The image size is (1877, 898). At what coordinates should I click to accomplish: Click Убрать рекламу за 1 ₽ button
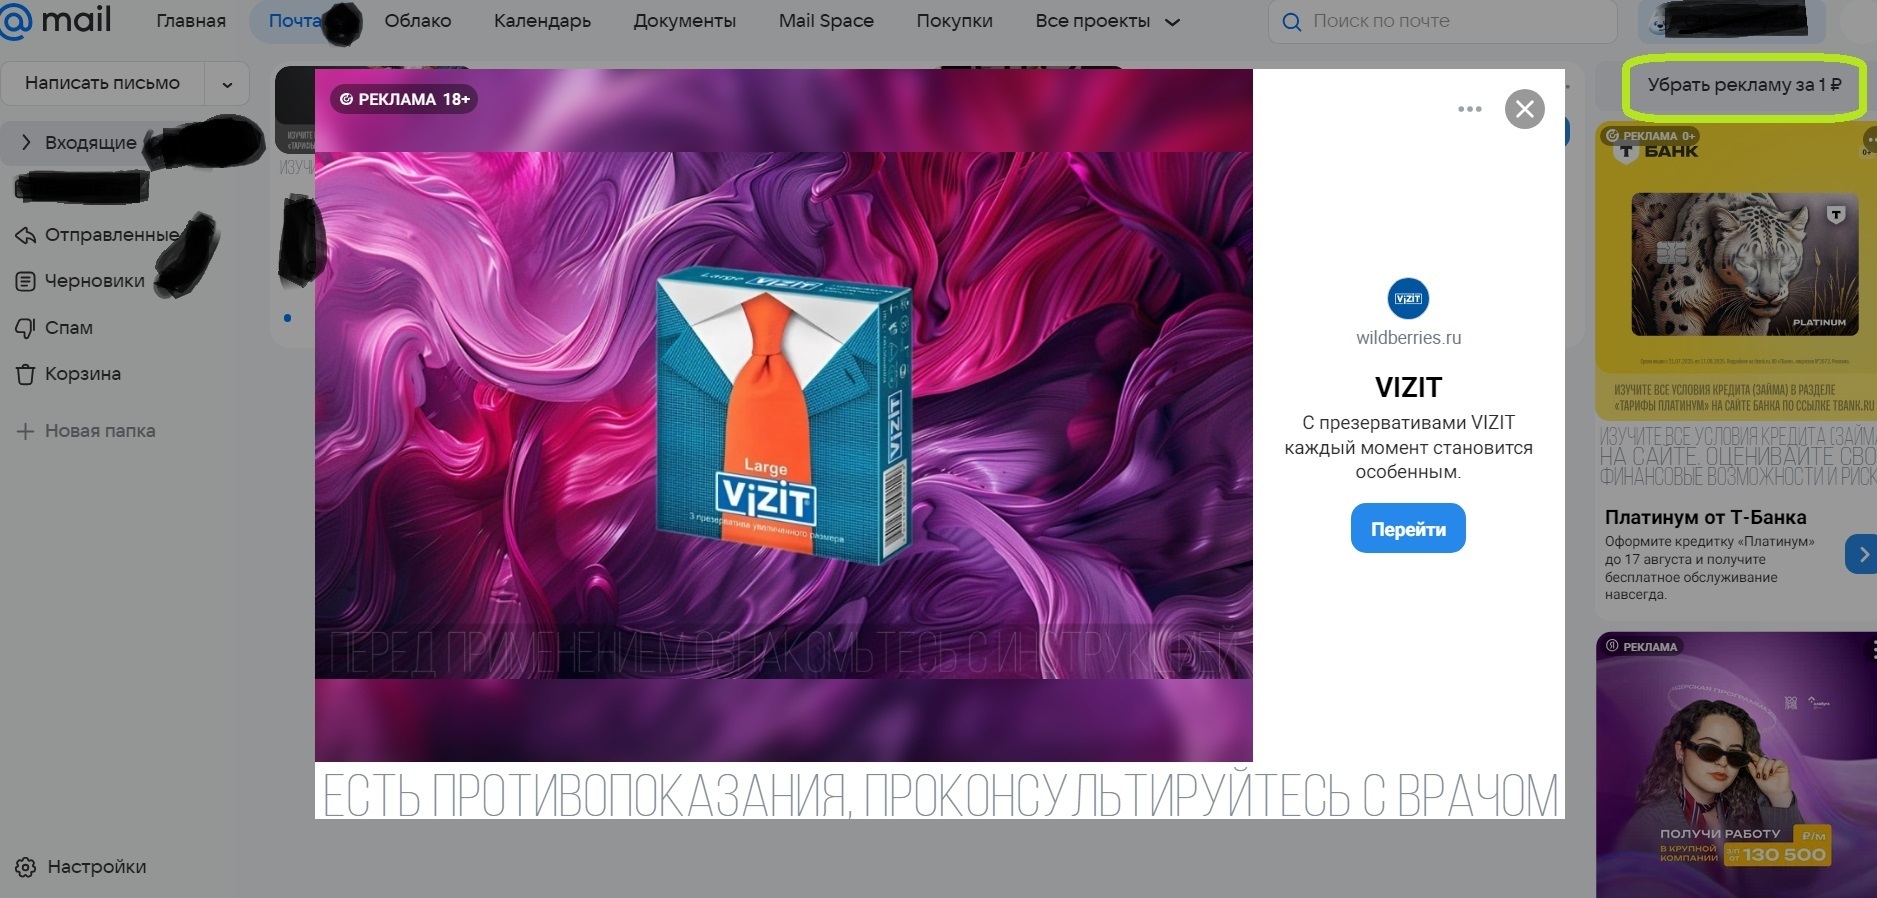(x=1744, y=85)
